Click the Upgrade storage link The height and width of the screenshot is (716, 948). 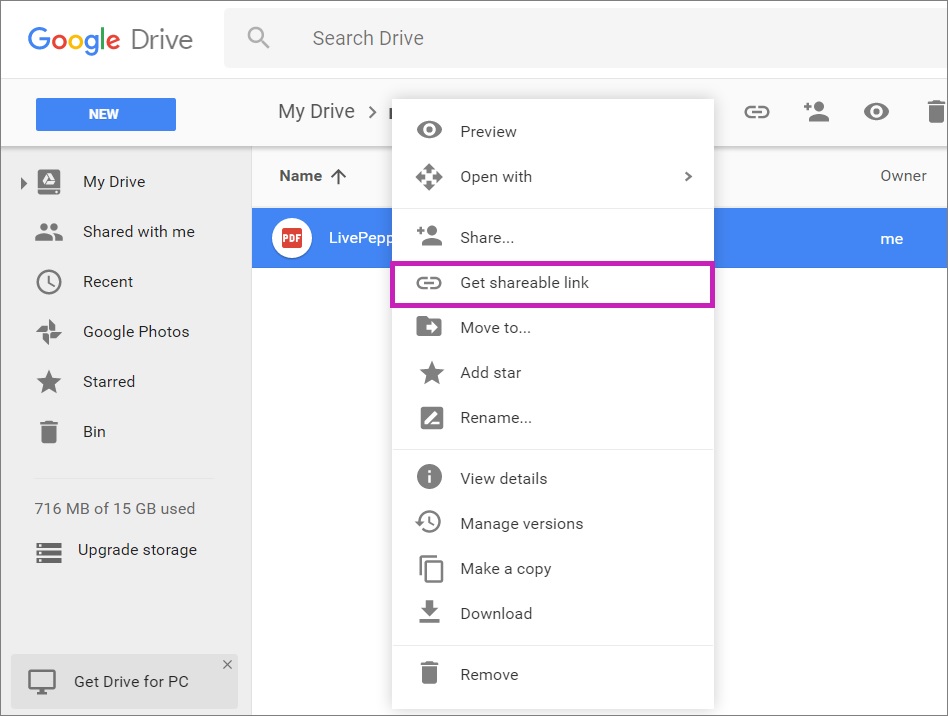[137, 550]
